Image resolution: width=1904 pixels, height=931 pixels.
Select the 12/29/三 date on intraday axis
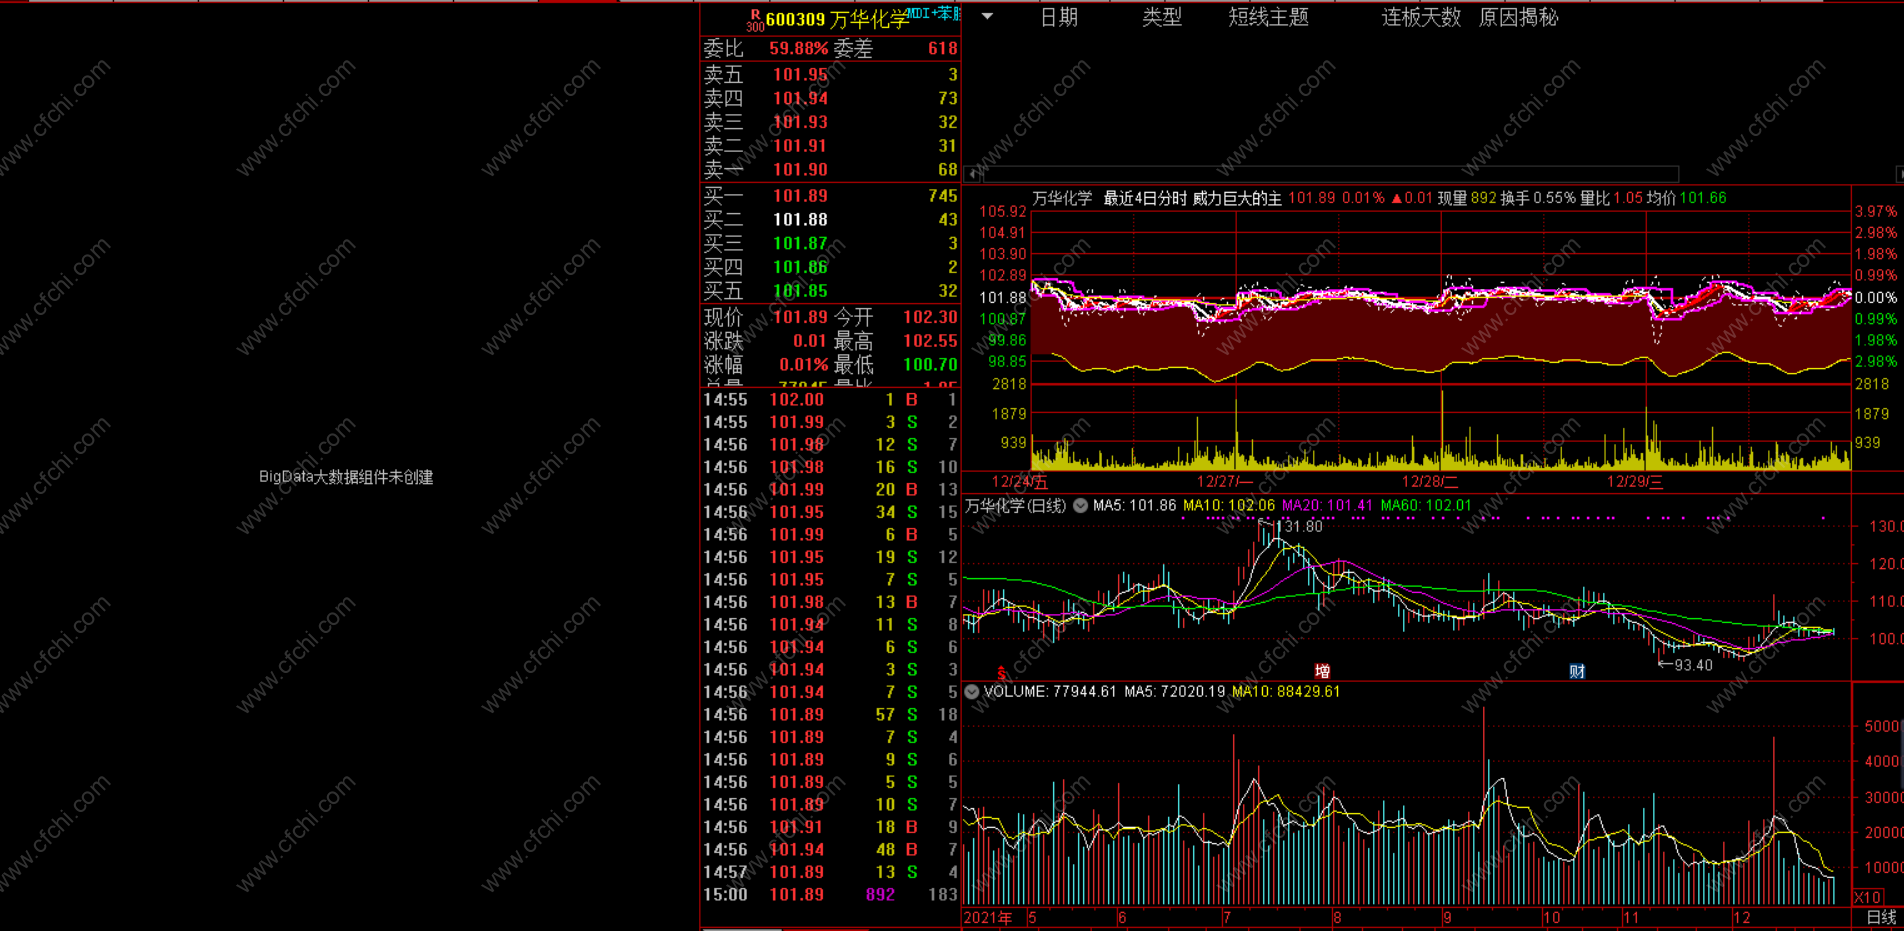(1635, 482)
